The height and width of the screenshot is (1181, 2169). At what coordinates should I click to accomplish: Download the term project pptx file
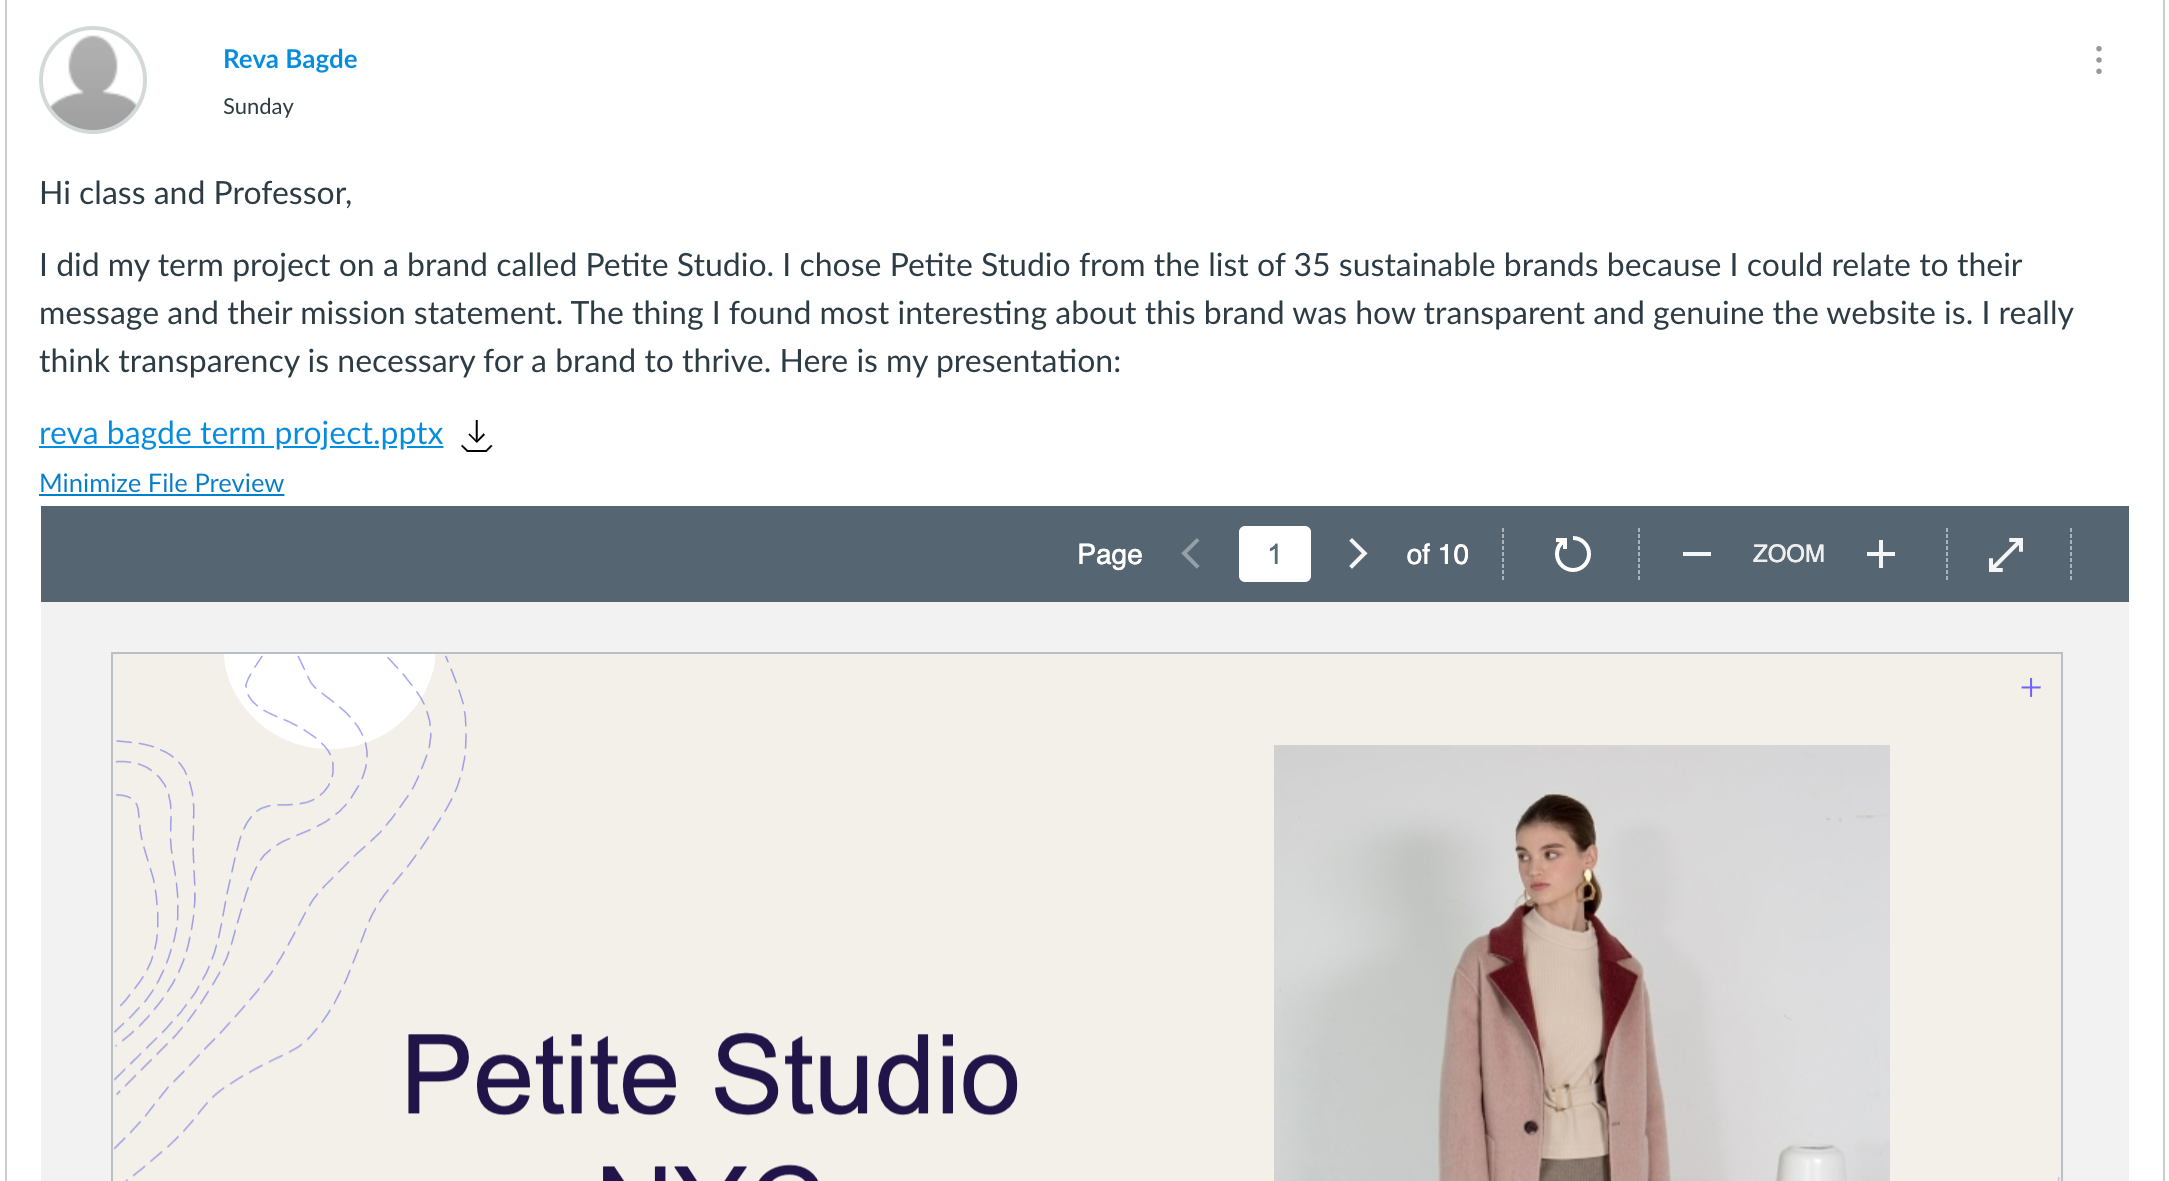477,435
